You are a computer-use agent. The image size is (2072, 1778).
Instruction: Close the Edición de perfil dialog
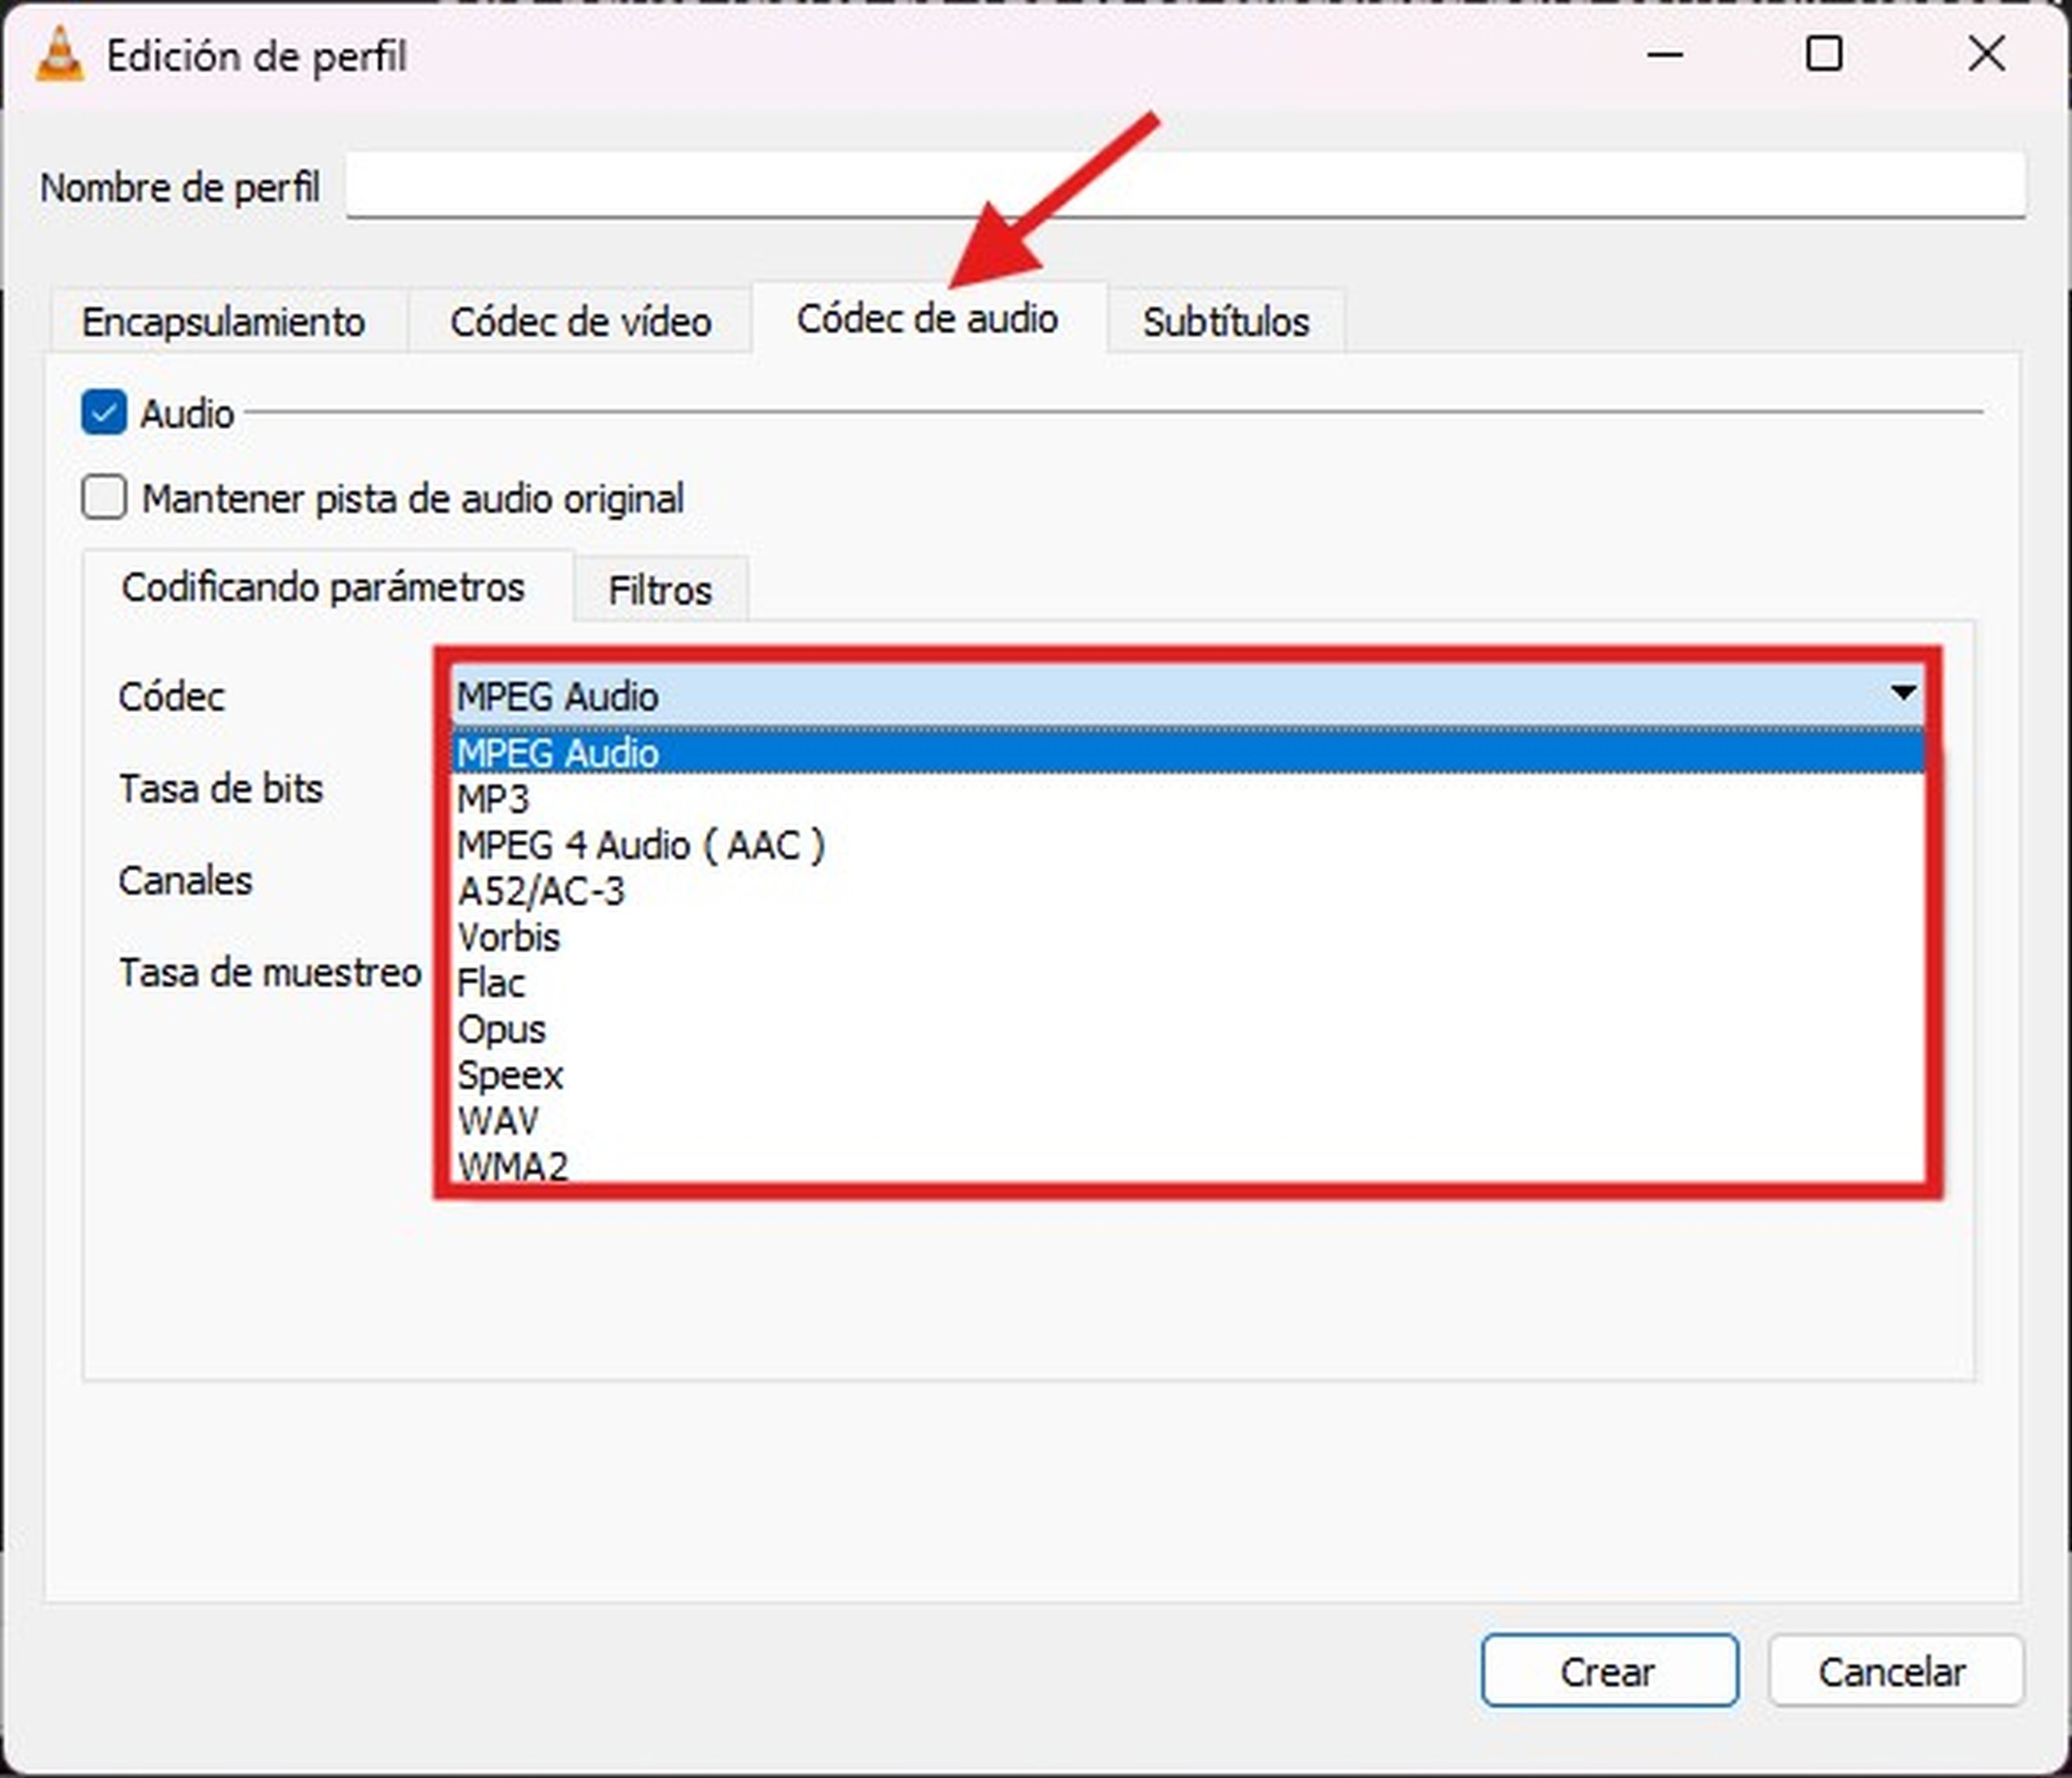pos(1986,54)
